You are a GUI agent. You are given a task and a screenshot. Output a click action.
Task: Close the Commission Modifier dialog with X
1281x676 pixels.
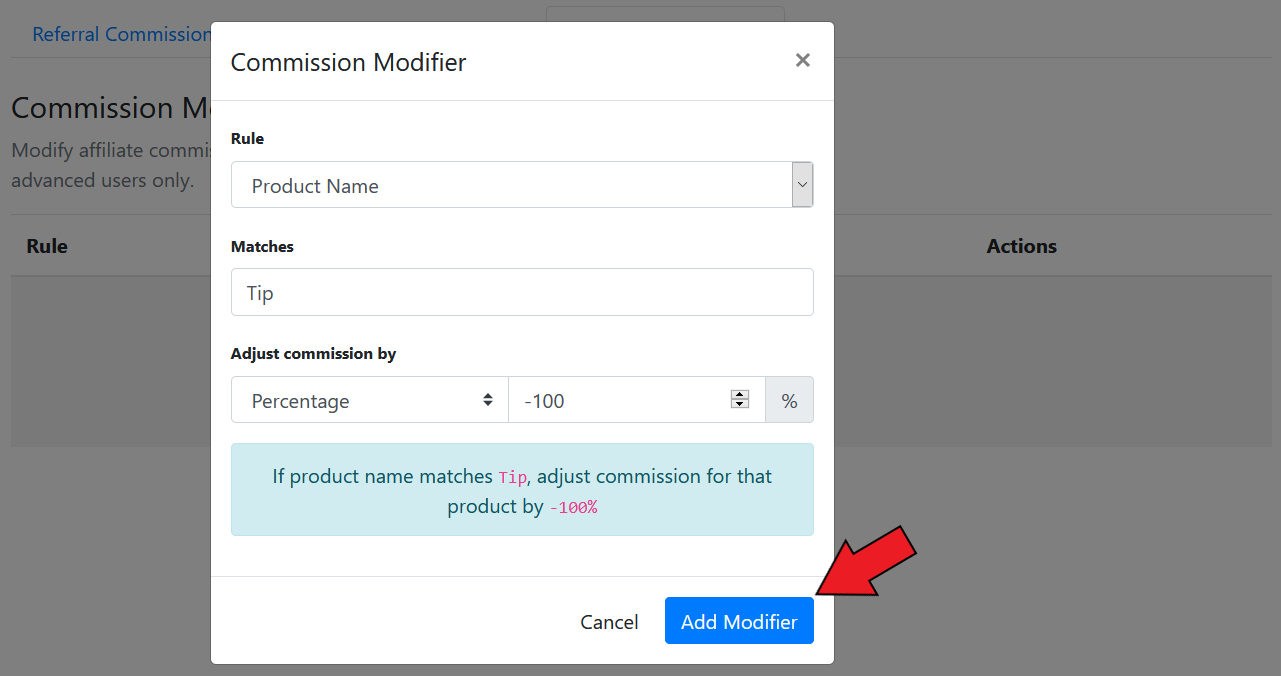(802, 60)
